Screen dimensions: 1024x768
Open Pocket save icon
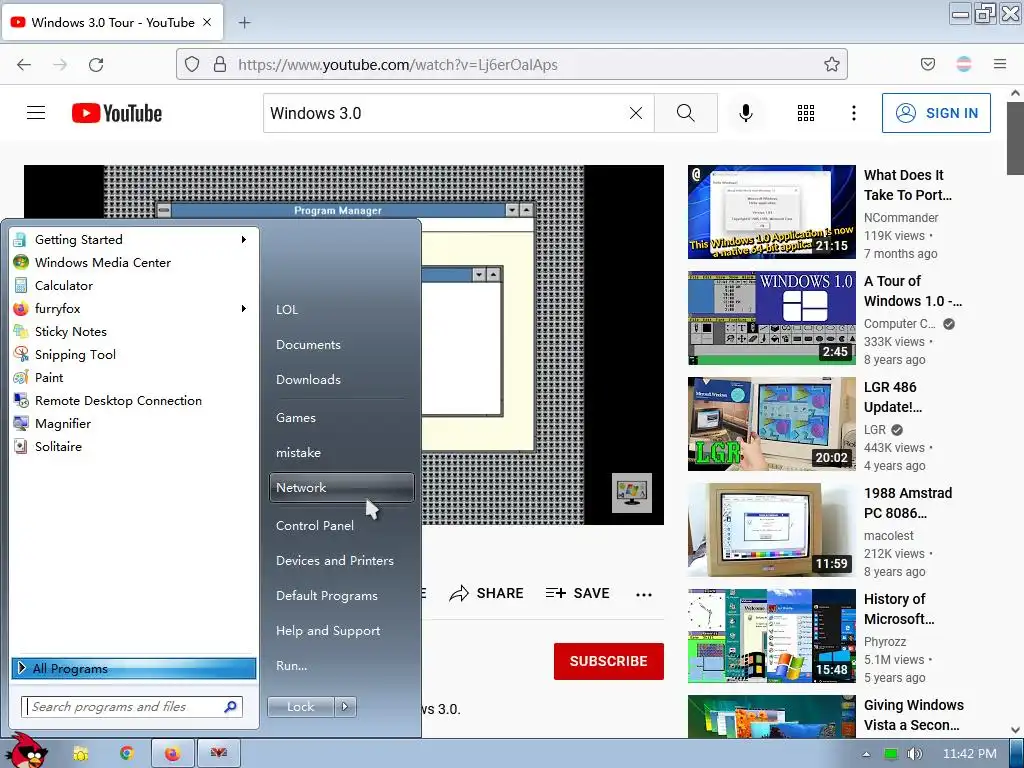(928, 64)
